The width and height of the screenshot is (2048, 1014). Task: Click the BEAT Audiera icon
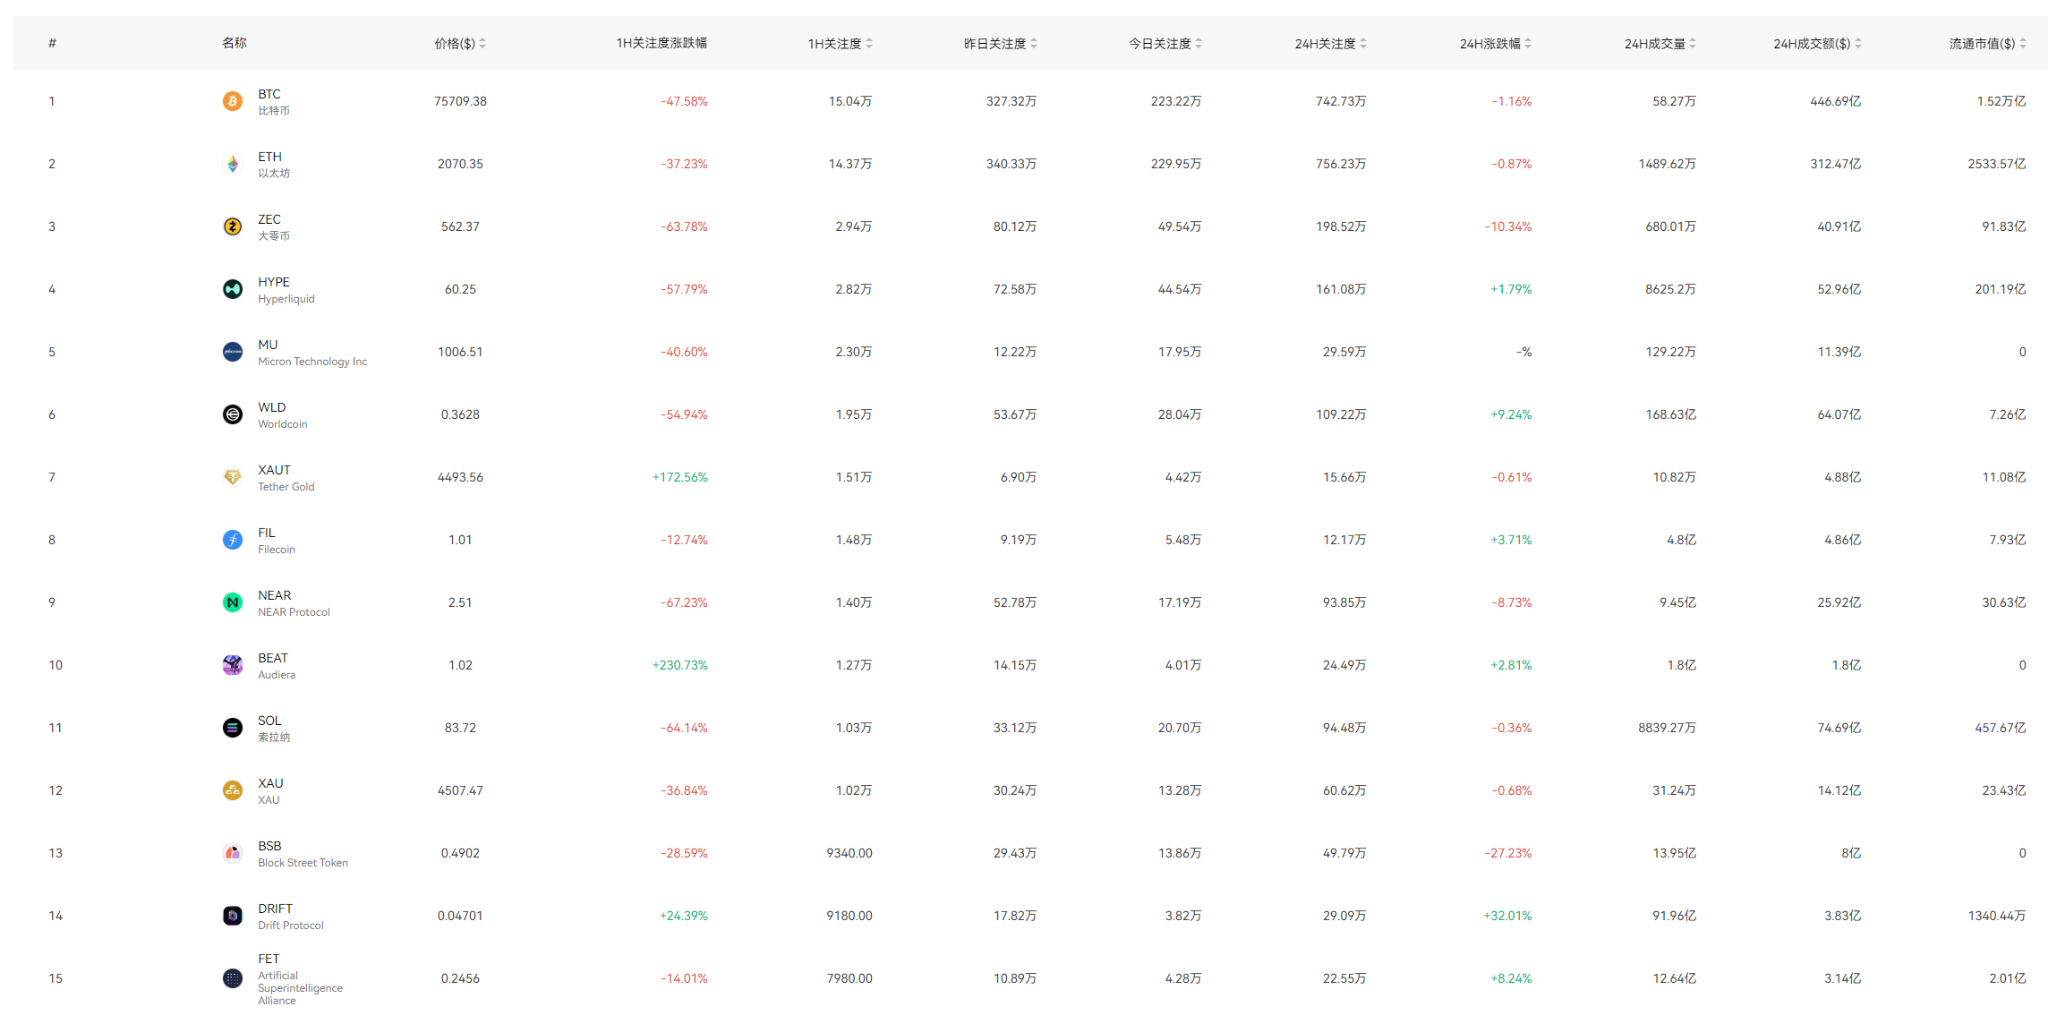point(232,665)
